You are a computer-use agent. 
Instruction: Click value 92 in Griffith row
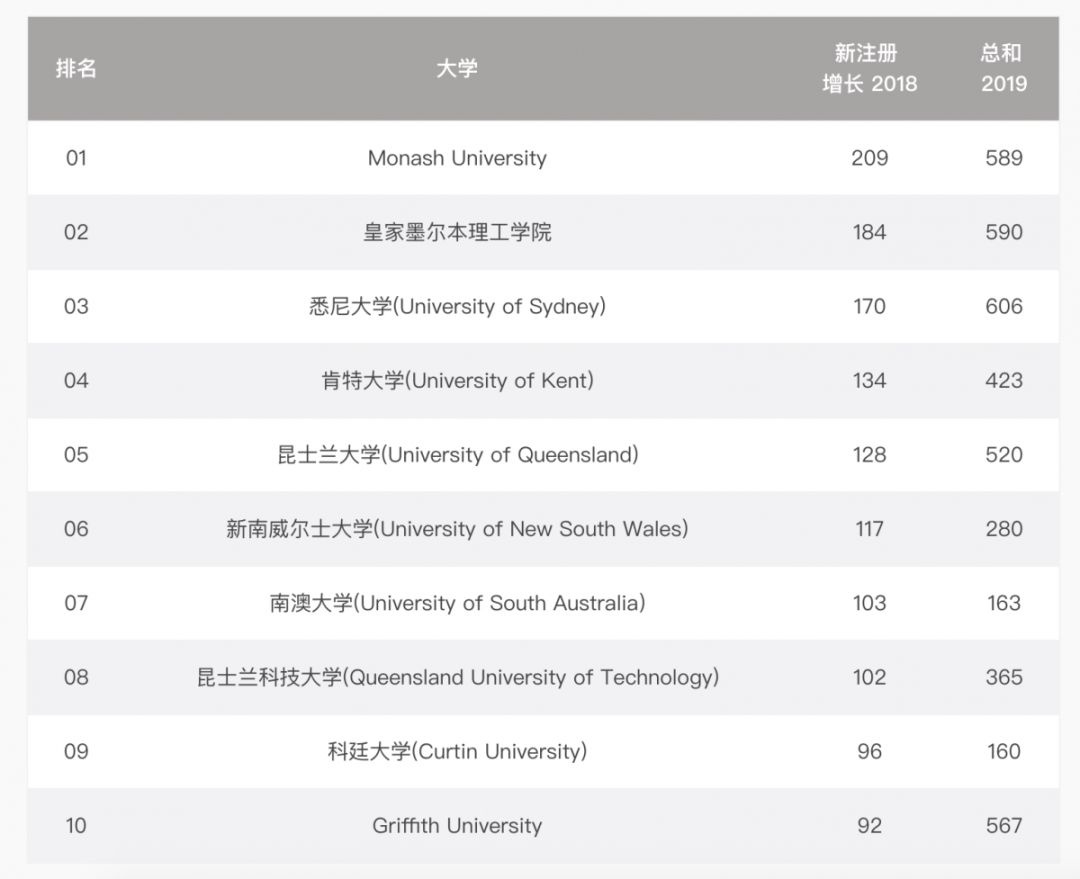(x=869, y=826)
